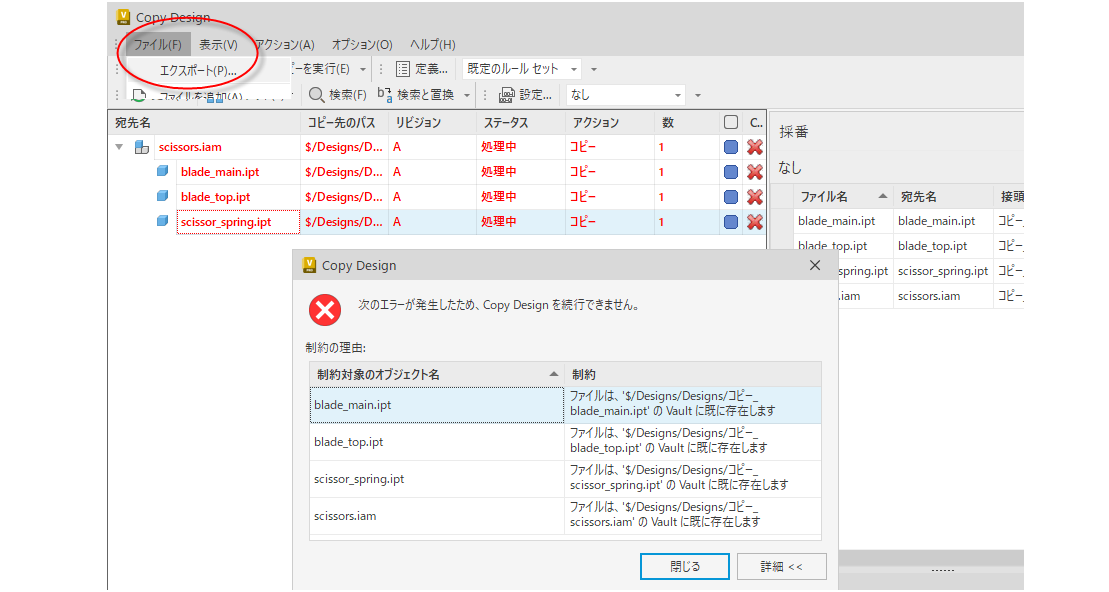
Task: Click the 設定... button
Action: click(526, 95)
